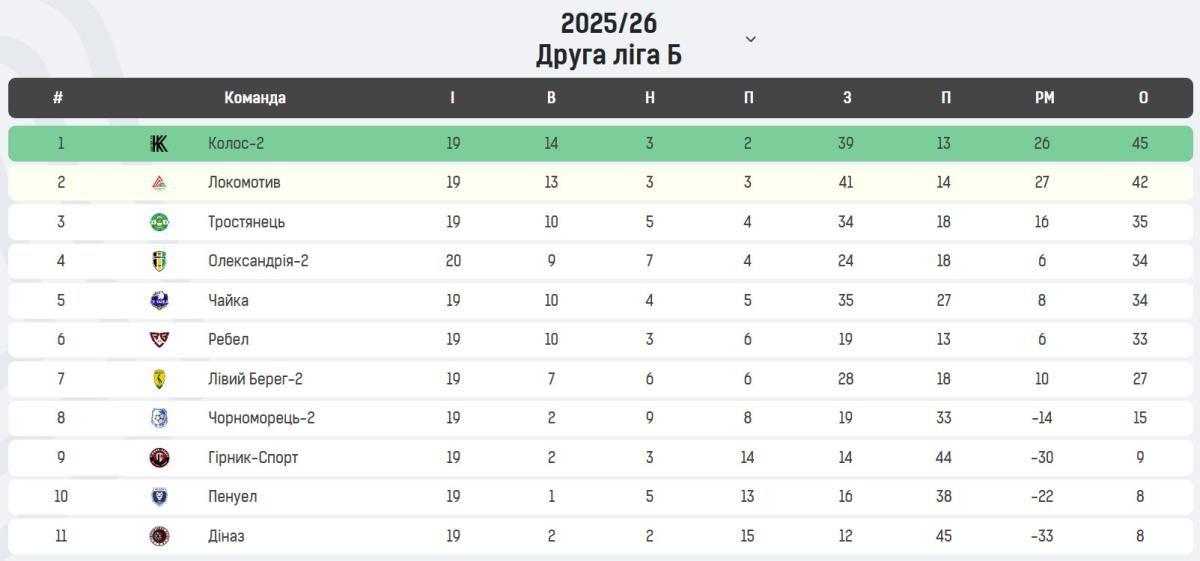The height and width of the screenshot is (561, 1200).
Task: Open the Чорноморець-2 team name link
Action: (261, 418)
